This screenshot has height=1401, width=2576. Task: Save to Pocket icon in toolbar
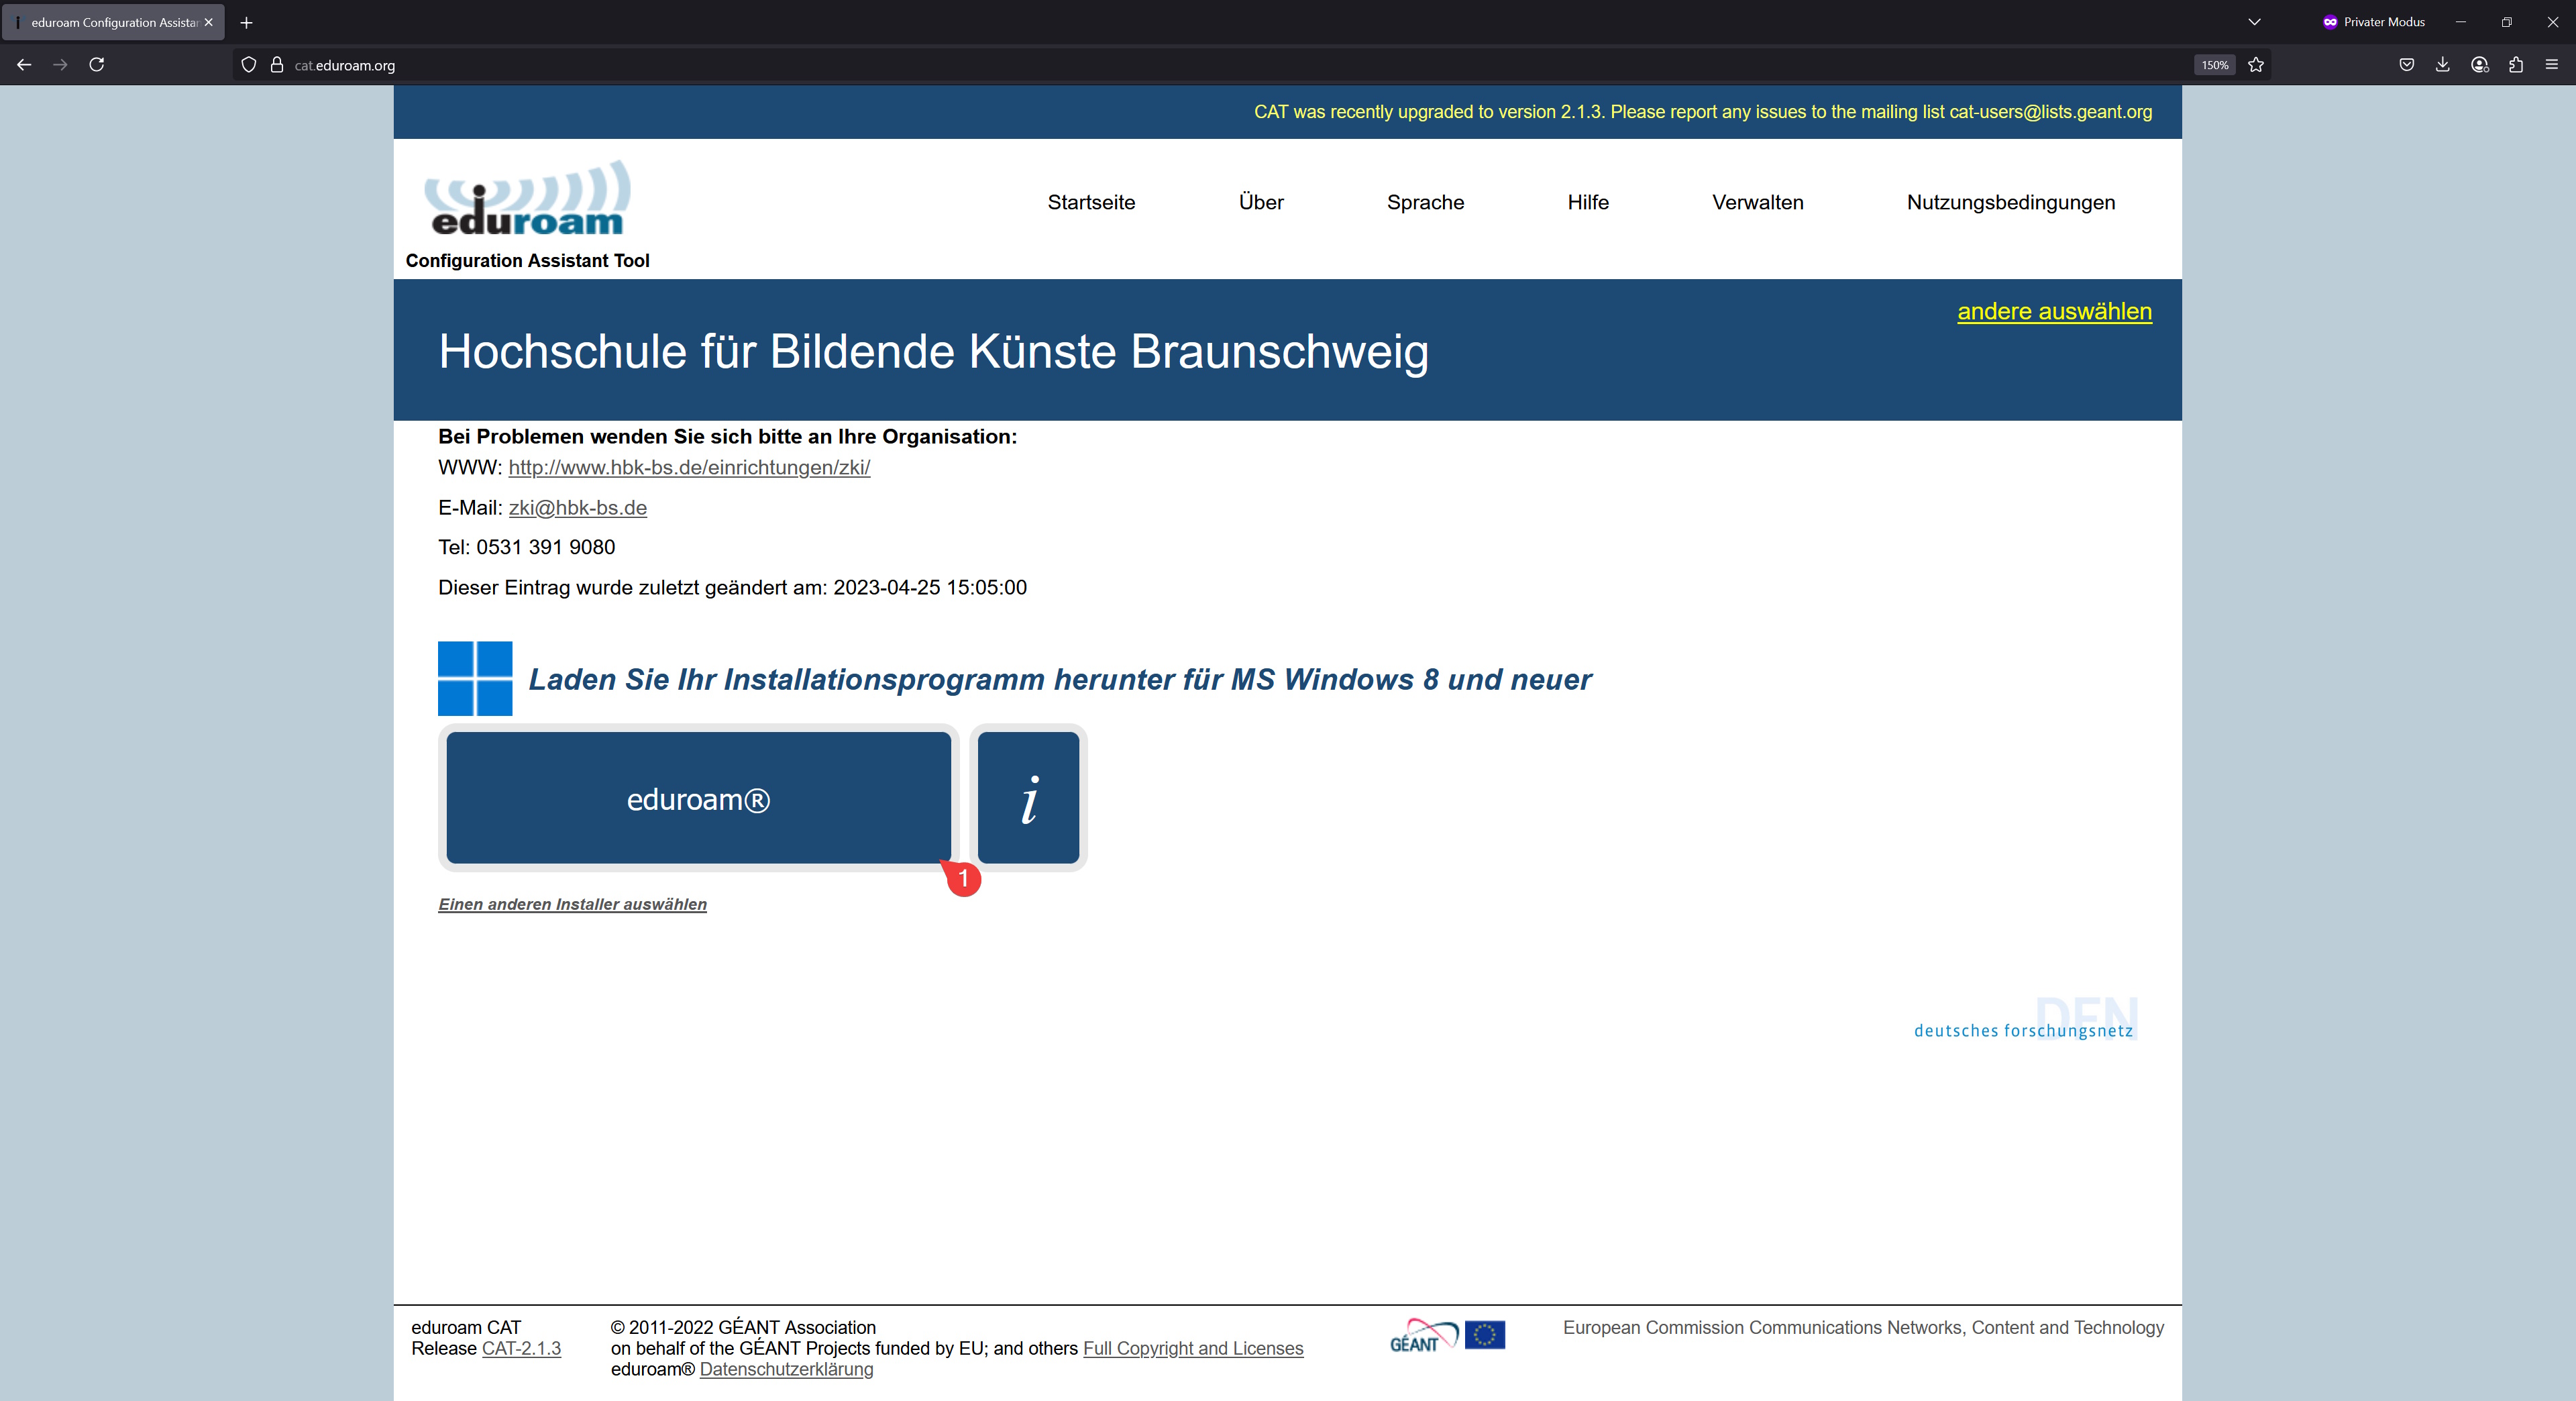pyautogui.click(x=2407, y=65)
